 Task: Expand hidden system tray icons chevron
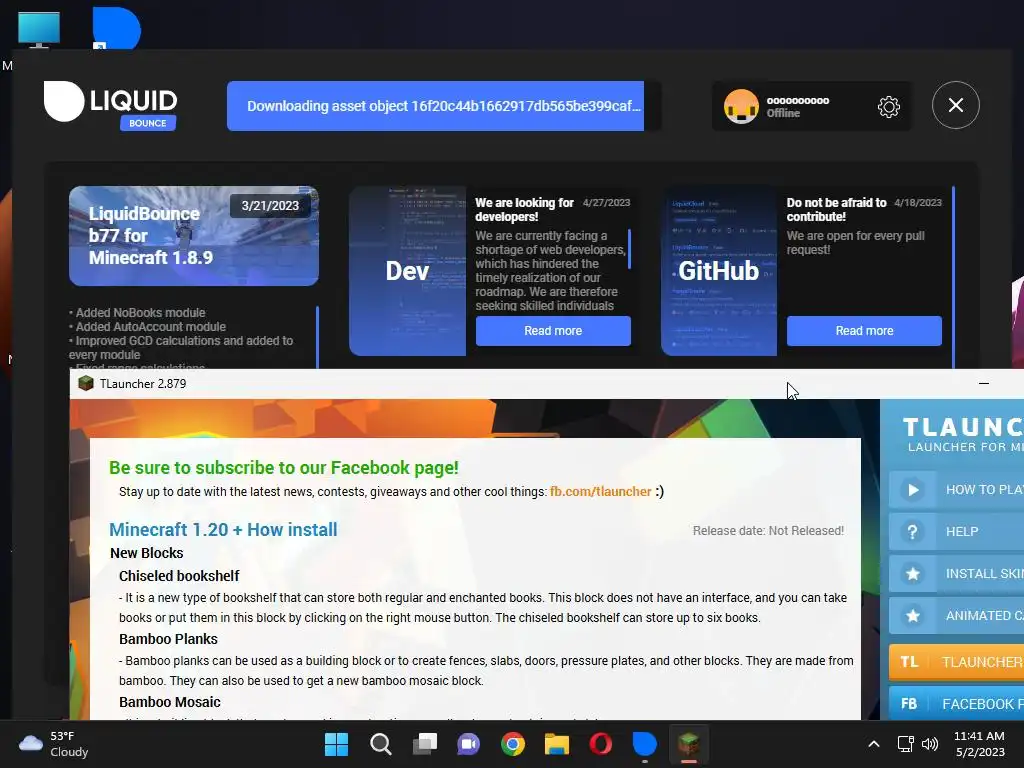click(873, 744)
